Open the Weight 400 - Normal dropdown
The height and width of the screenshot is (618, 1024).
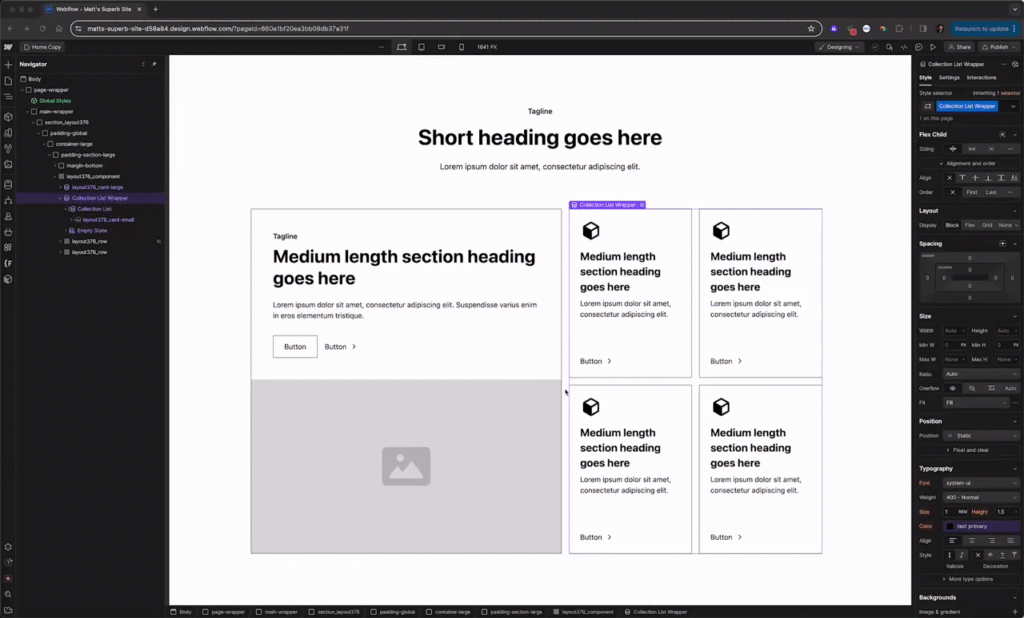point(981,497)
